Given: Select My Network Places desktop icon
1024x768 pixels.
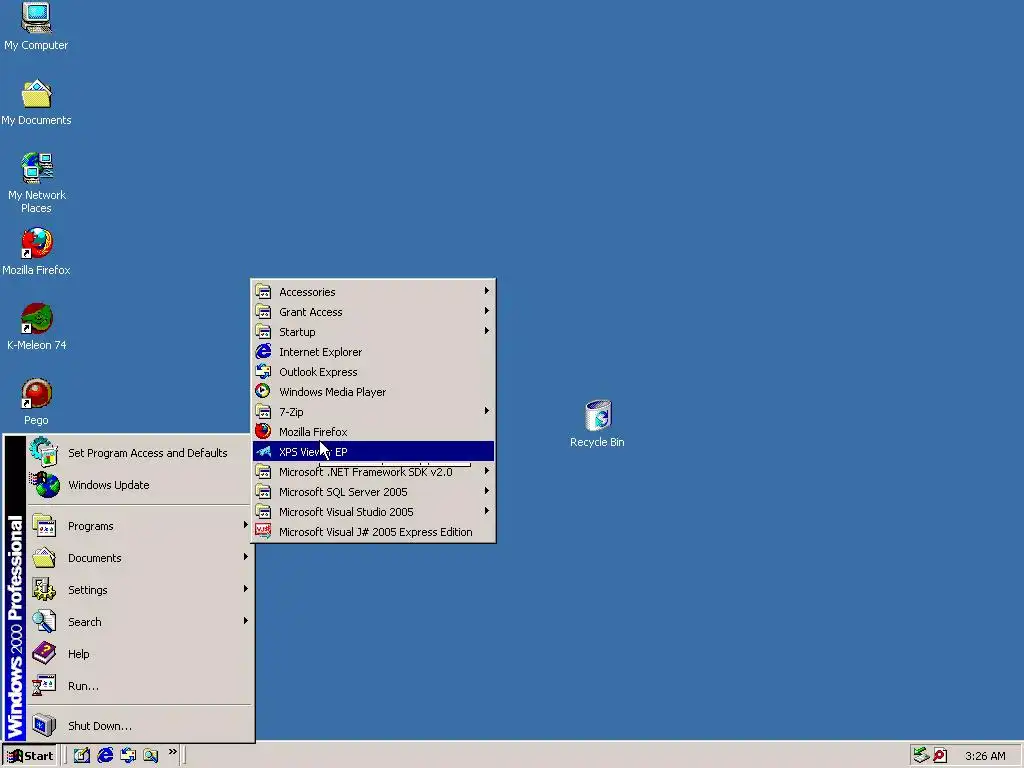Looking at the screenshot, I should pyautogui.click(x=37, y=183).
